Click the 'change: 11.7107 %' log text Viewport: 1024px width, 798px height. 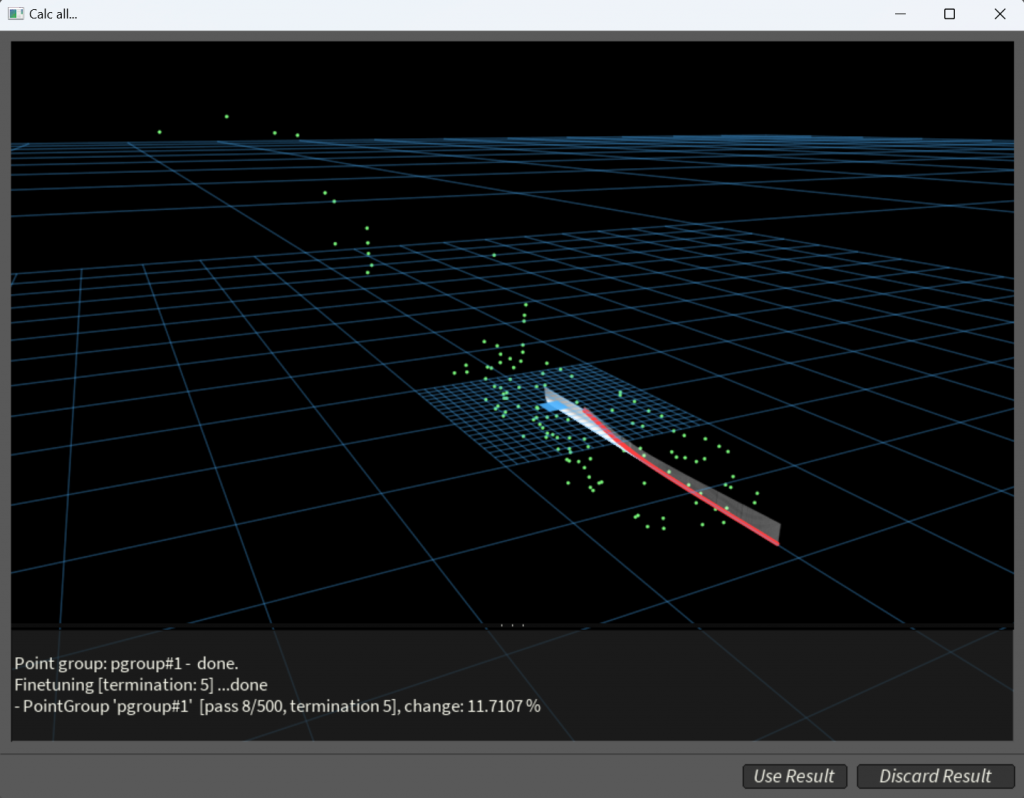point(472,707)
